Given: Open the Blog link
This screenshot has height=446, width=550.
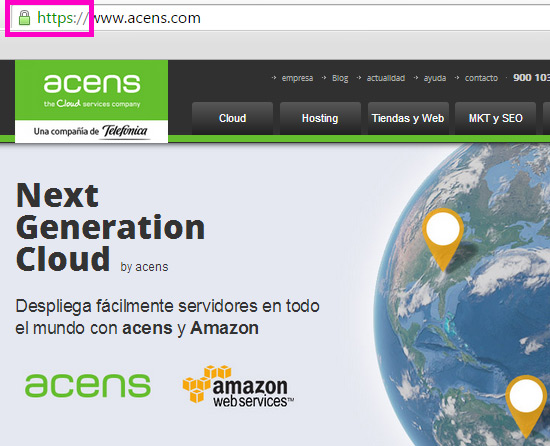Looking at the screenshot, I should tap(340, 78).
